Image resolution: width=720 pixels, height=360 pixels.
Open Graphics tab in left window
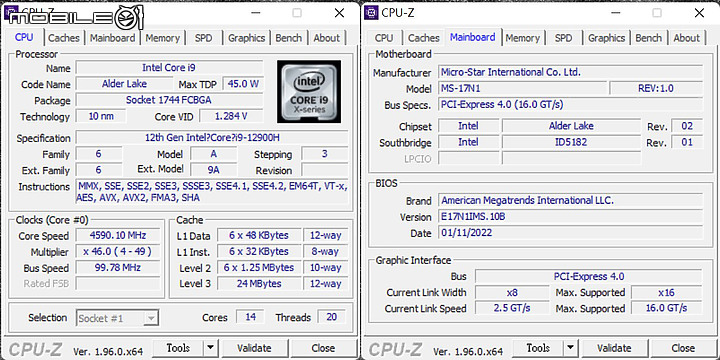[x=247, y=38]
